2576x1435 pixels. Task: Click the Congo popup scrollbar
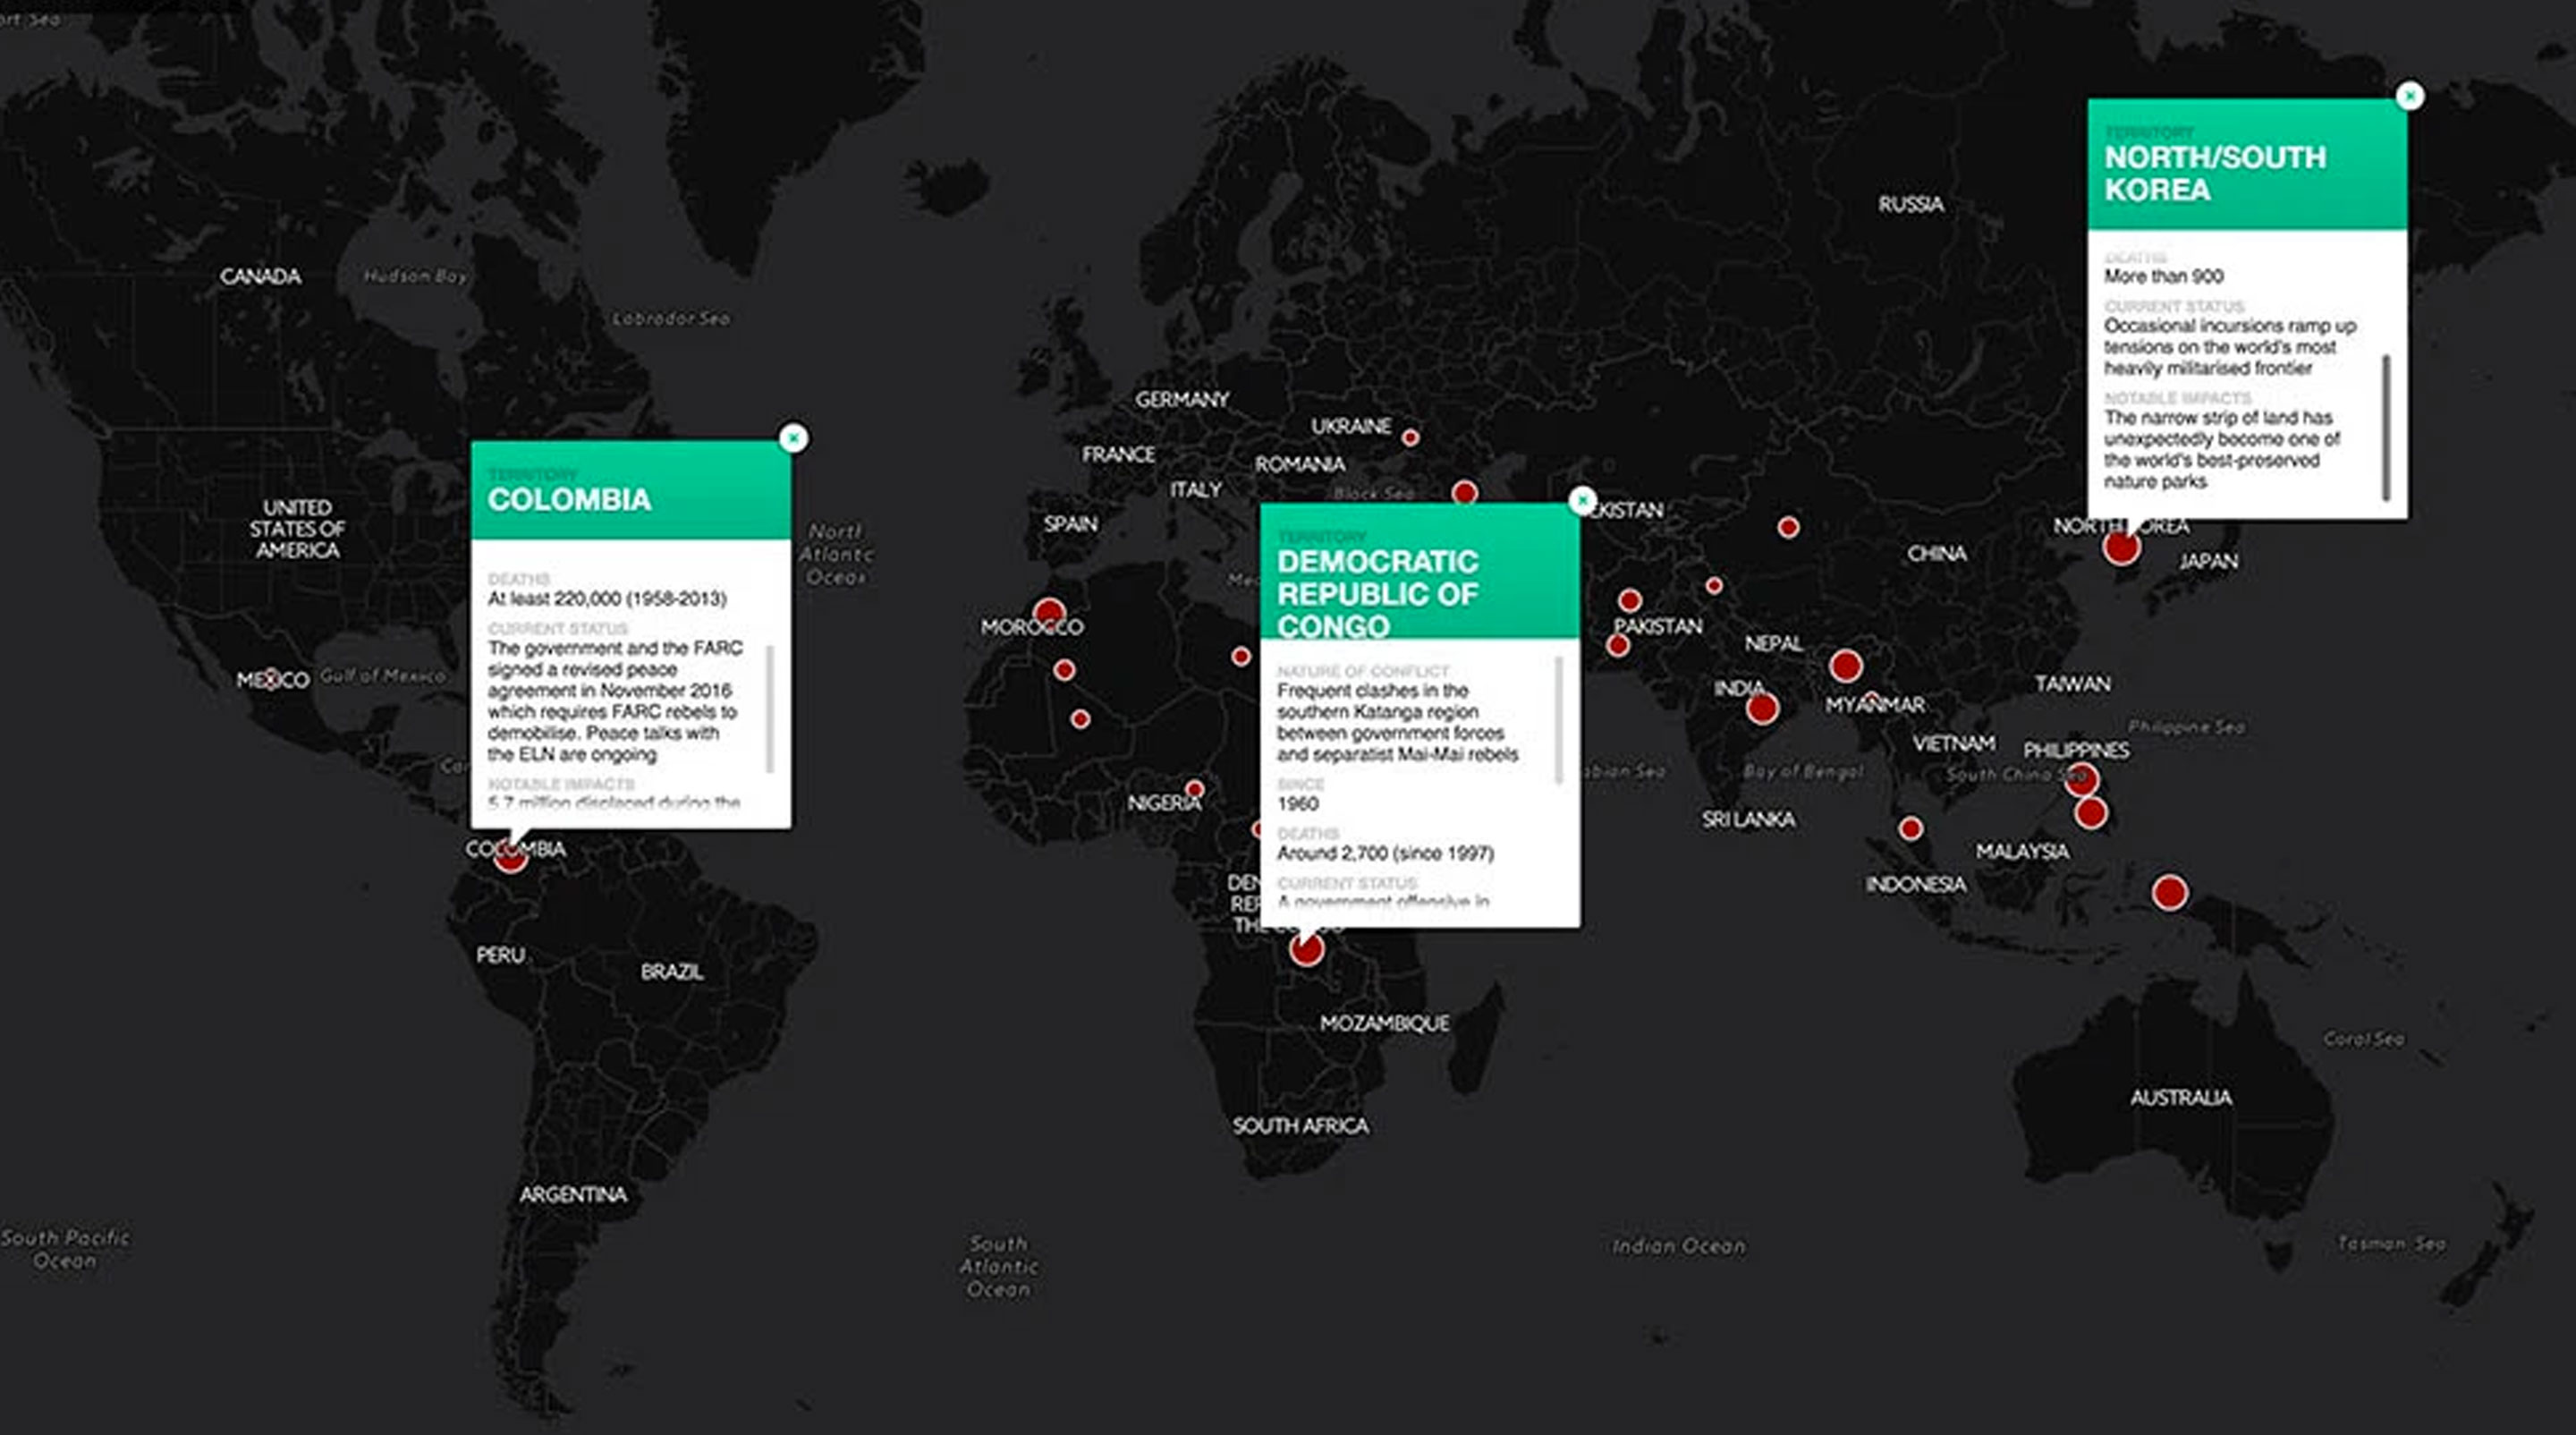(1558, 720)
